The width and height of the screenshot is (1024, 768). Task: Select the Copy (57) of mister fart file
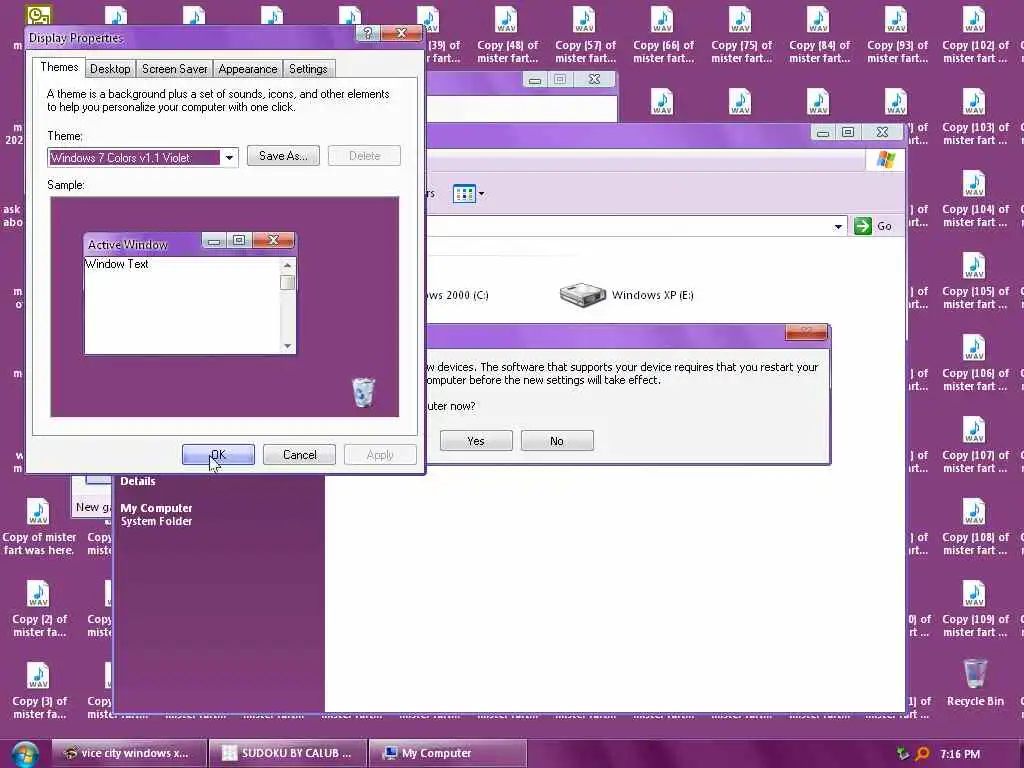(x=585, y=36)
